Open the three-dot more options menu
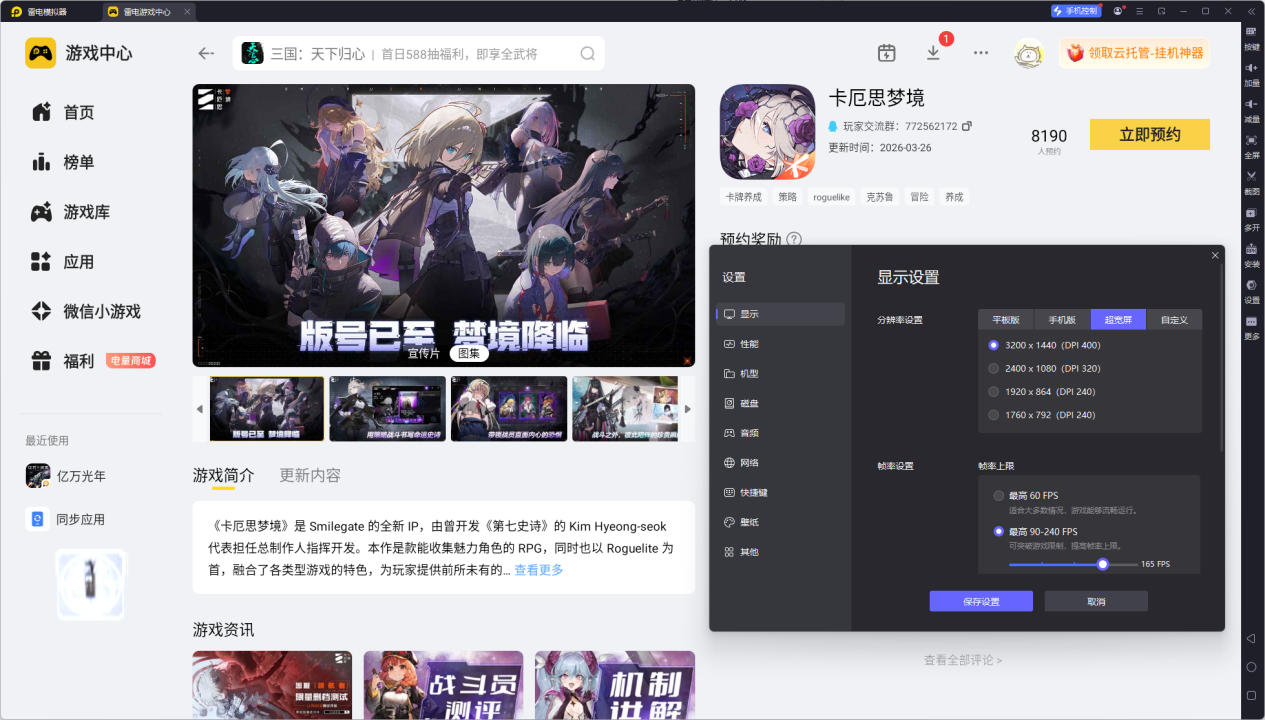 pos(980,53)
